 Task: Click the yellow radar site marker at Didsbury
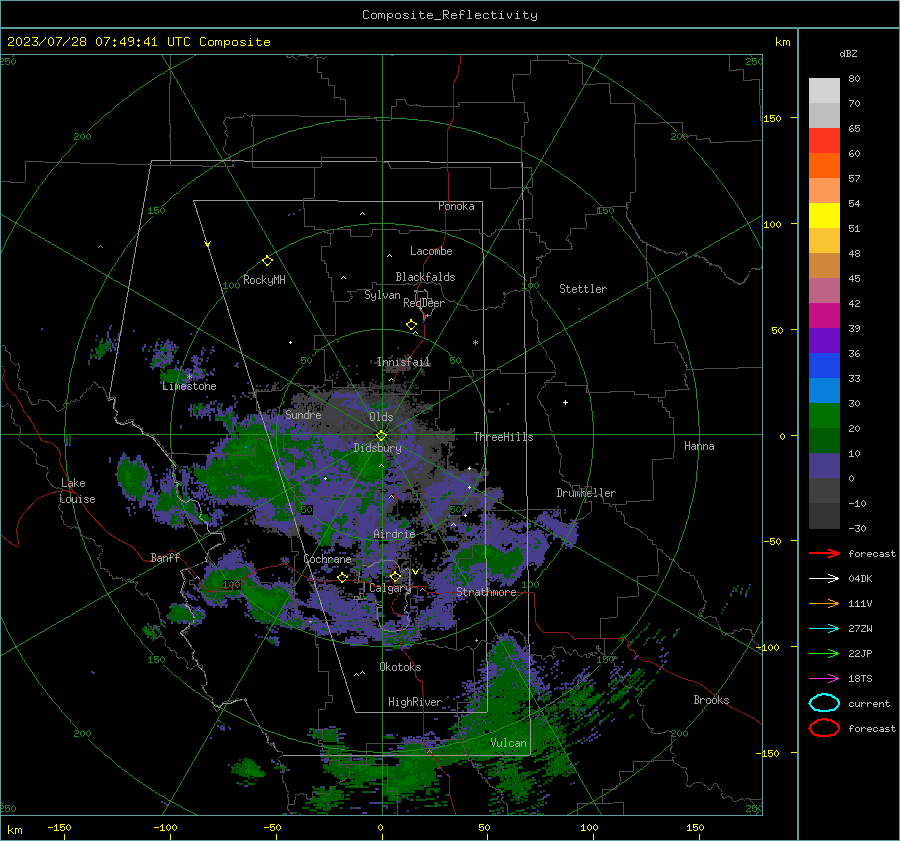point(381,435)
